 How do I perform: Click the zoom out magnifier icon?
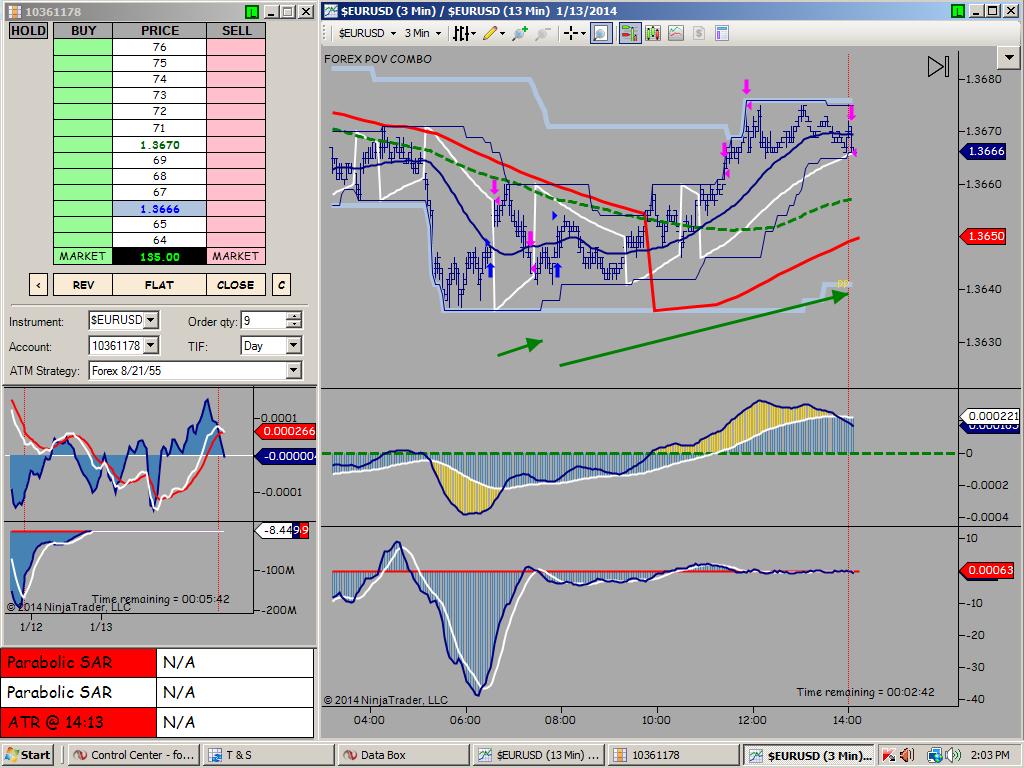click(x=542, y=33)
